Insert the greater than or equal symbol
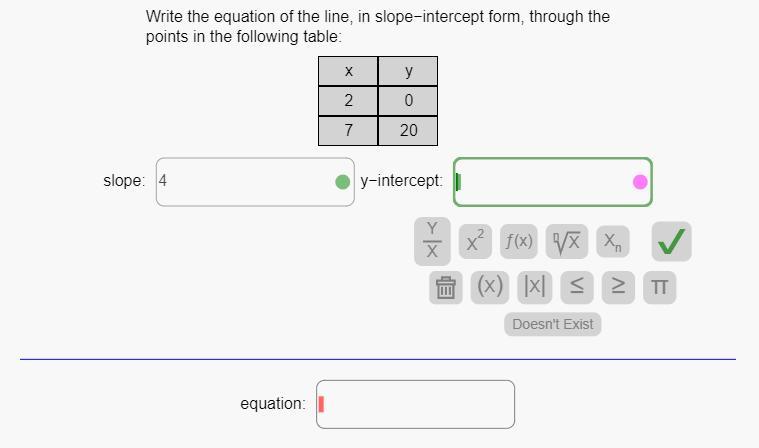This screenshot has width=759, height=448. [x=620, y=287]
